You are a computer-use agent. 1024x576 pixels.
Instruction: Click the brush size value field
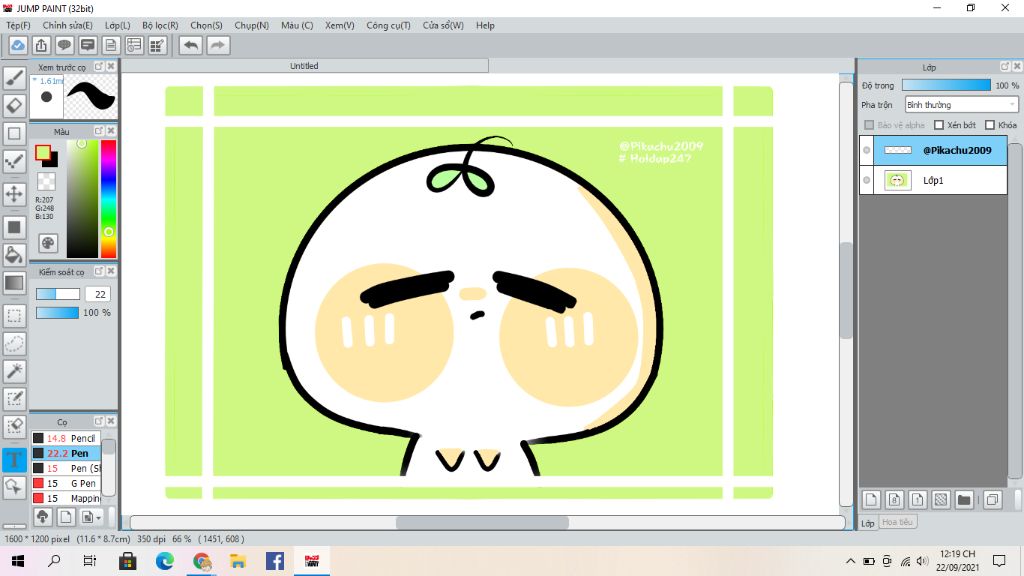98,295
